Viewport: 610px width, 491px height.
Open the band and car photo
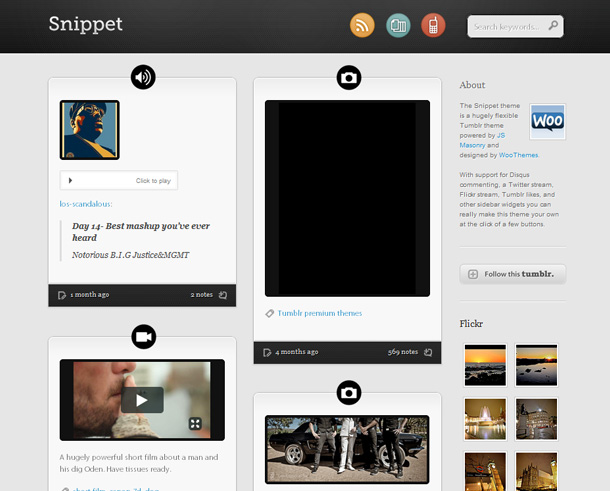tap(347, 450)
